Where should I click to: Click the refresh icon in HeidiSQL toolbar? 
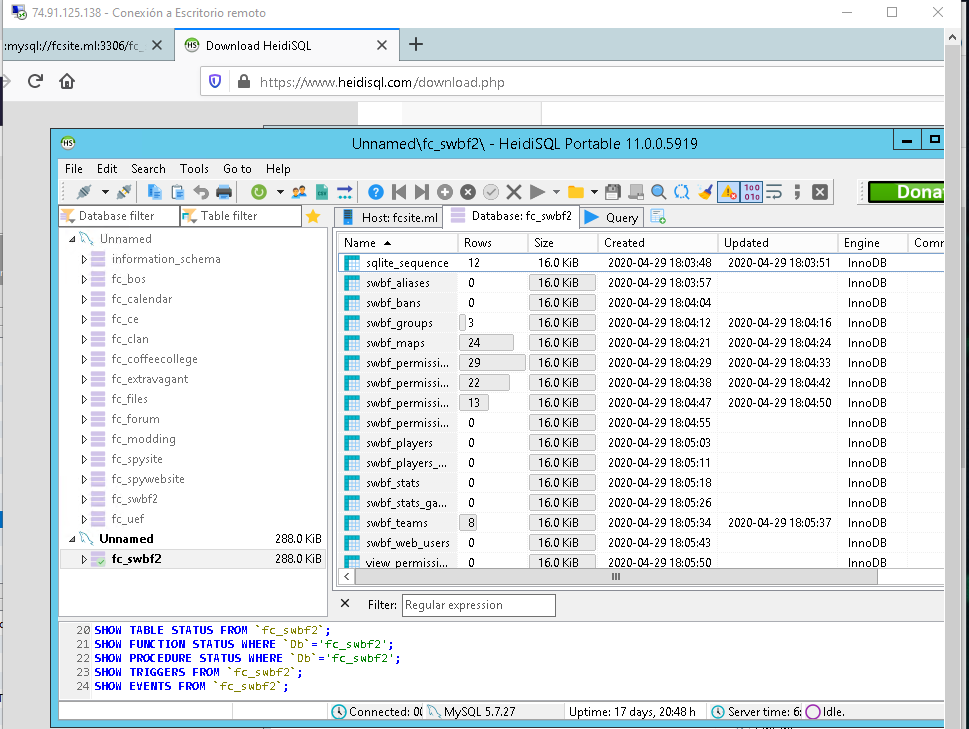pyautogui.click(x=259, y=192)
